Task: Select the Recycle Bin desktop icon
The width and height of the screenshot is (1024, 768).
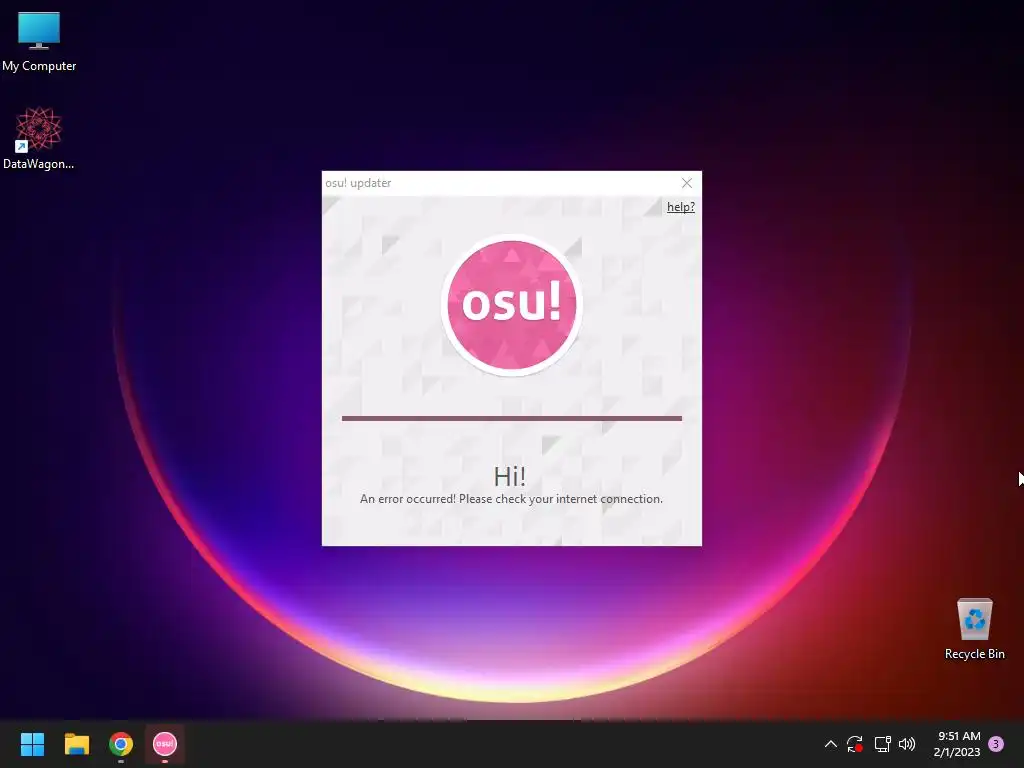Action: 974,629
